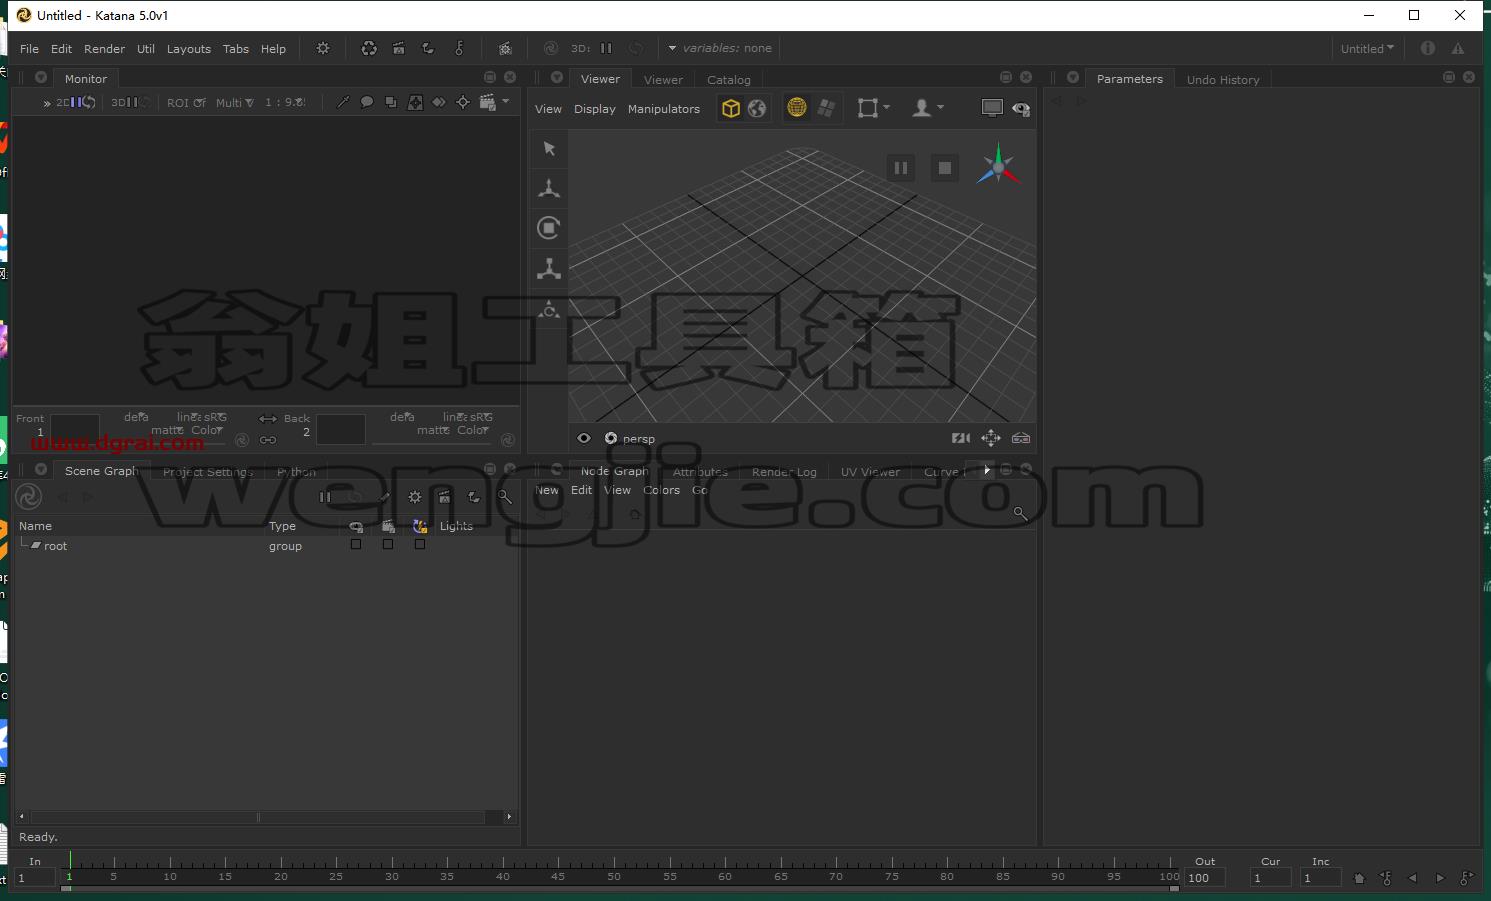Check the third checkbox in the root row
The width and height of the screenshot is (1491, 901).
[420, 545]
